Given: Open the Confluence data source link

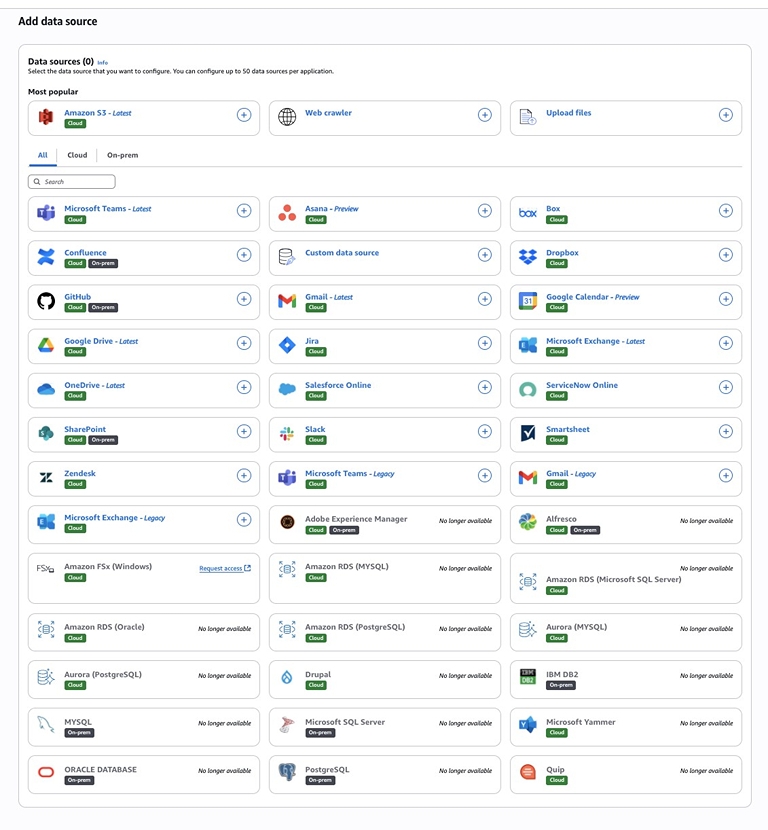Looking at the screenshot, I should pyautogui.click(x=85, y=253).
